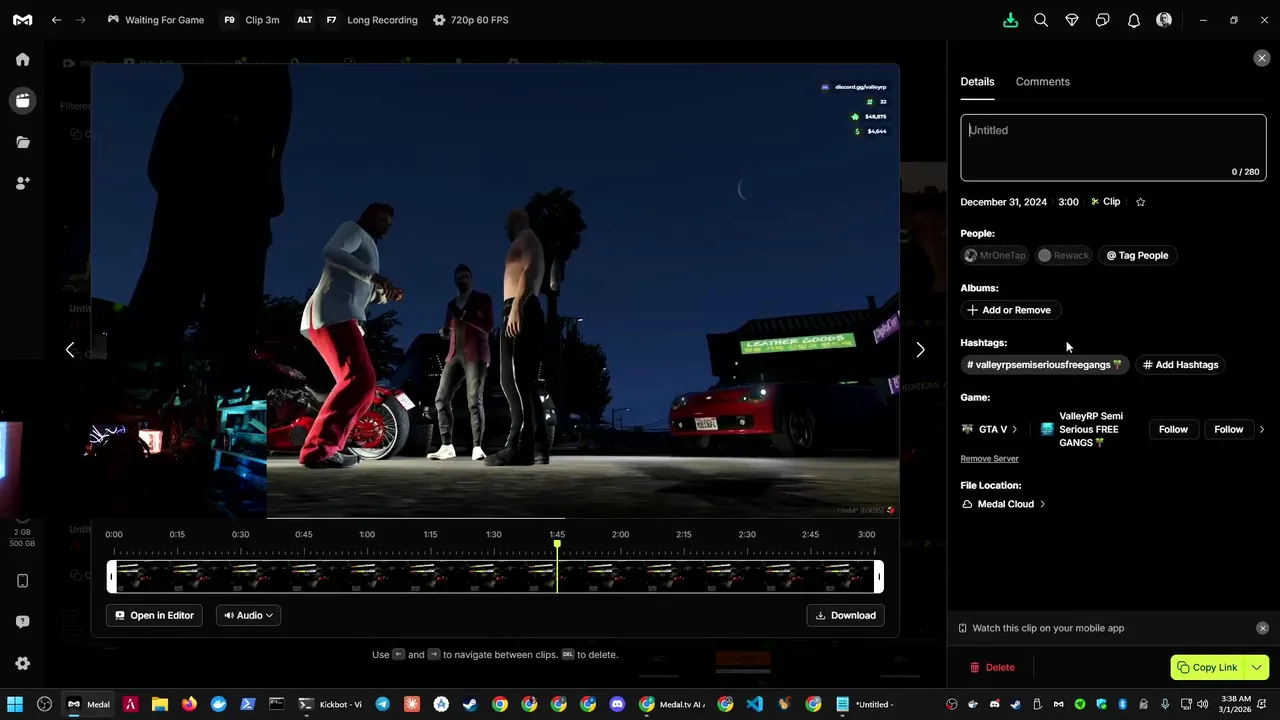Open File Explorer from the taskbar
Viewport: 1280px width, 720px height.
click(159, 704)
